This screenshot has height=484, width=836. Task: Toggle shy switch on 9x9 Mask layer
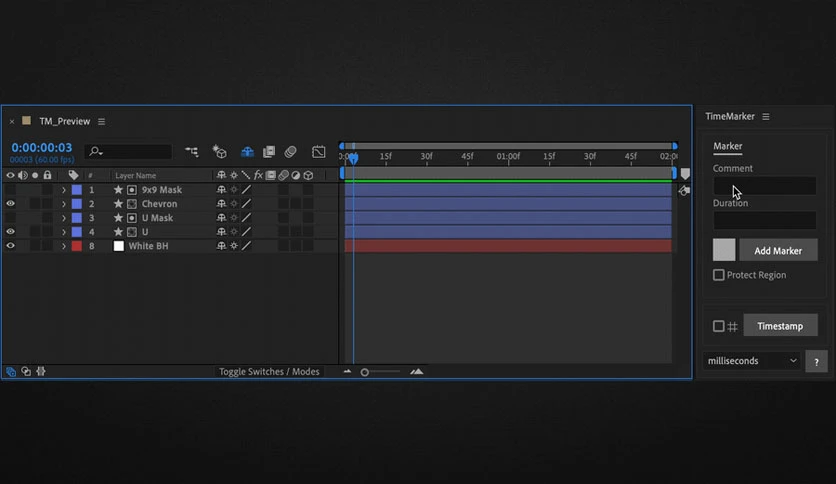[221, 190]
